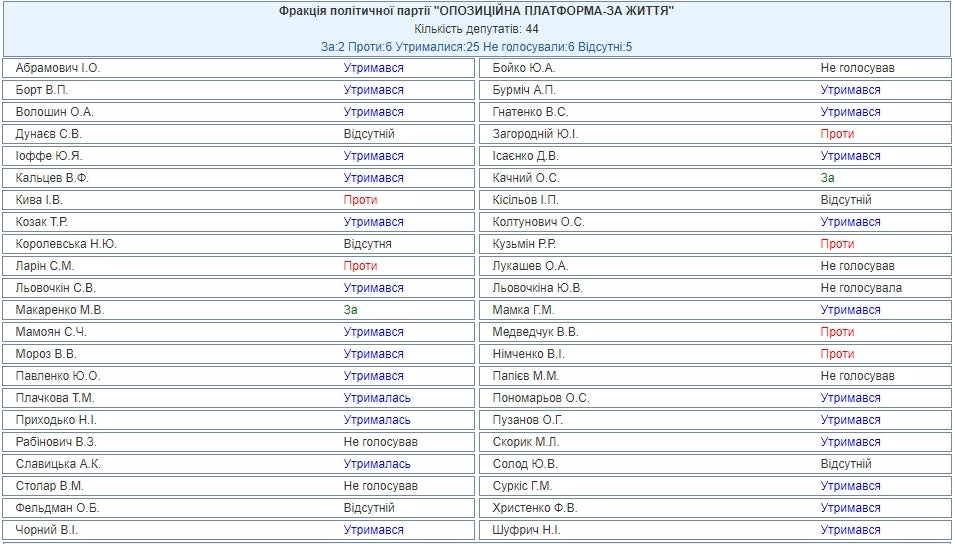Image resolution: width=955 pixels, height=544 pixels.
Task: Select deputy name Німченко В.І.
Action: pos(529,354)
